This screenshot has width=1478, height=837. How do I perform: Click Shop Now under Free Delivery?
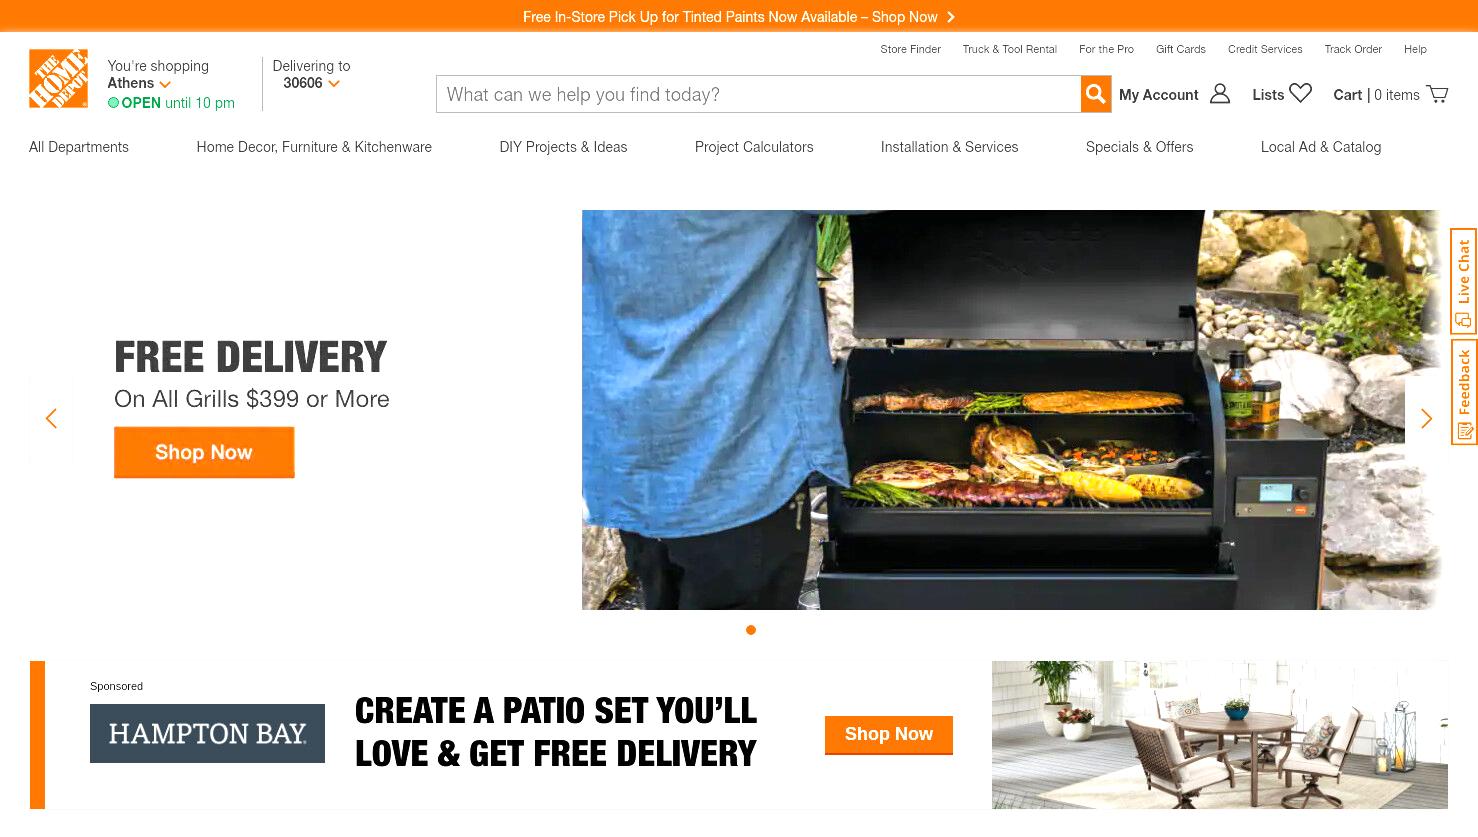click(204, 452)
